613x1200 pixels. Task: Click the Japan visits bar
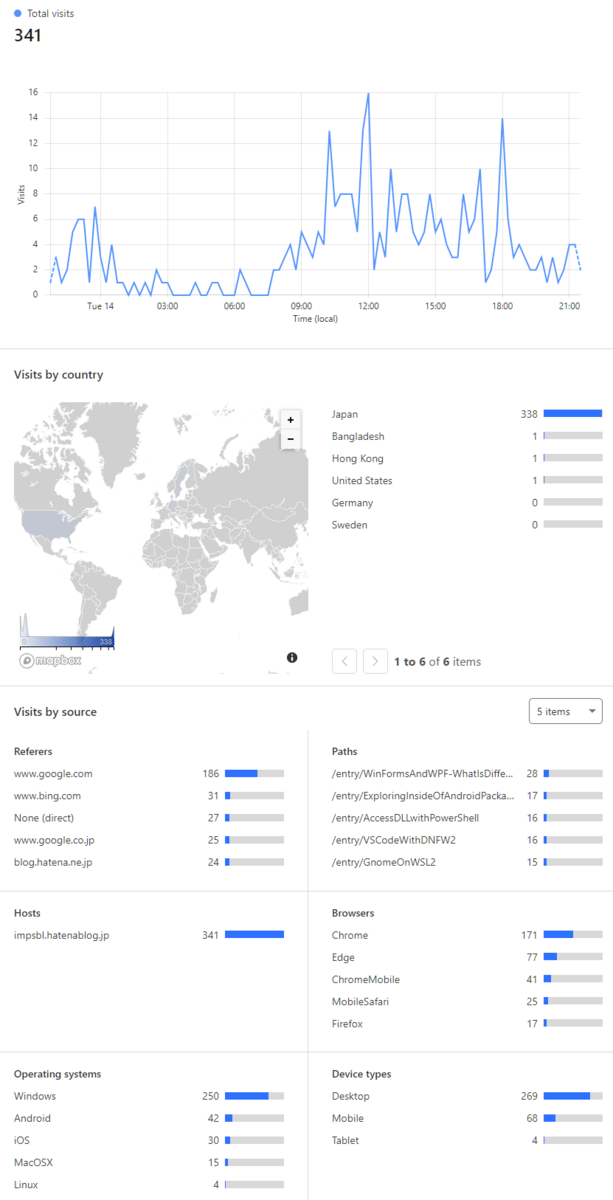coord(573,414)
